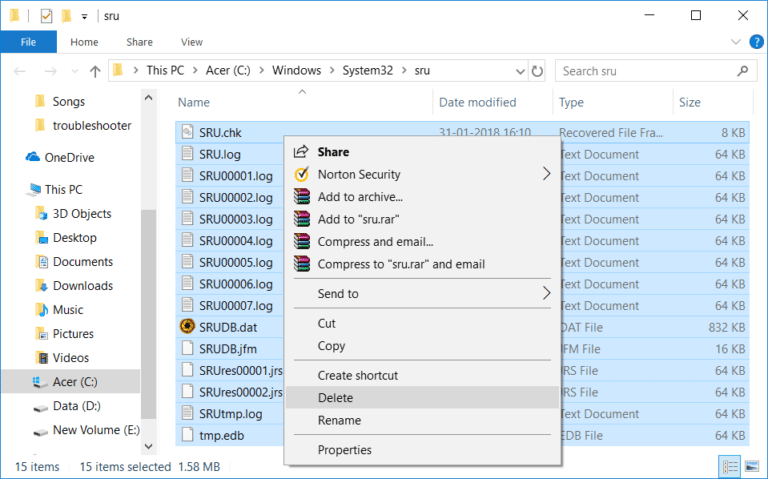Click the OneDrive cloud icon in sidebar
Image resolution: width=768 pixels, height=479 pixels.
(x=33, y=157)
